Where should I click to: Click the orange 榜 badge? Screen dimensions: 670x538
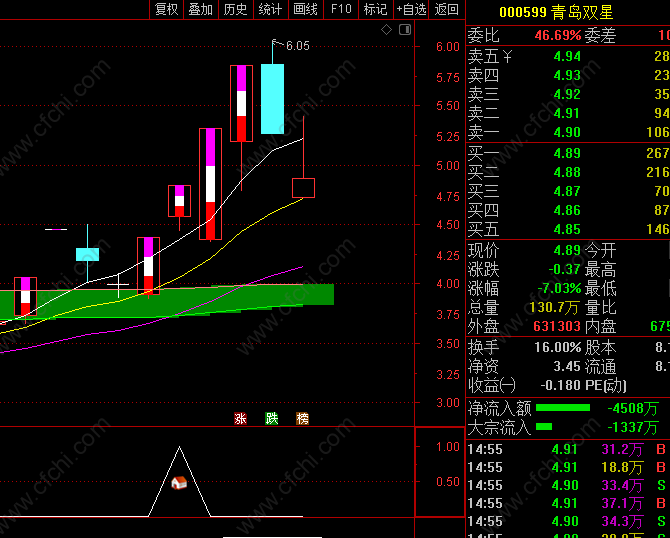pos(303,418)
